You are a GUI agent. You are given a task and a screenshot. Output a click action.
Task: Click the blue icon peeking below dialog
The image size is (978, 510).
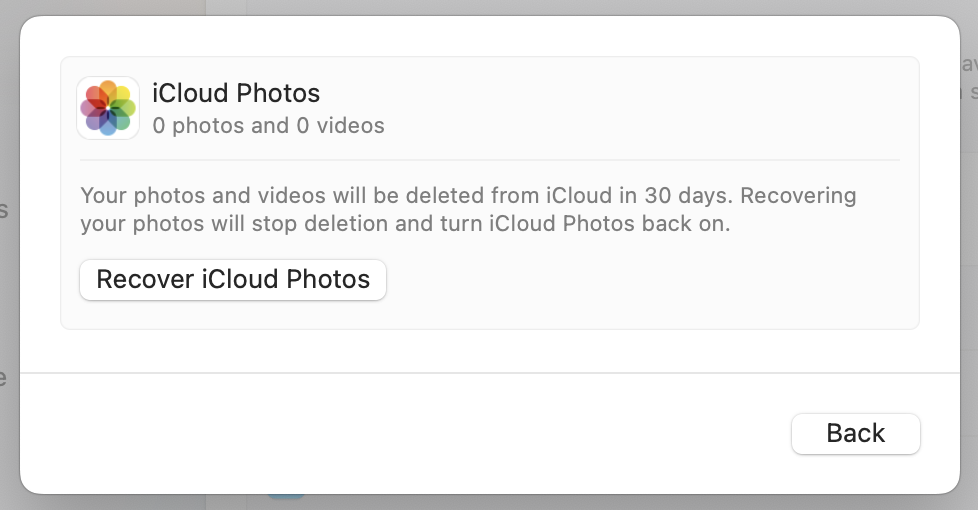286,496
